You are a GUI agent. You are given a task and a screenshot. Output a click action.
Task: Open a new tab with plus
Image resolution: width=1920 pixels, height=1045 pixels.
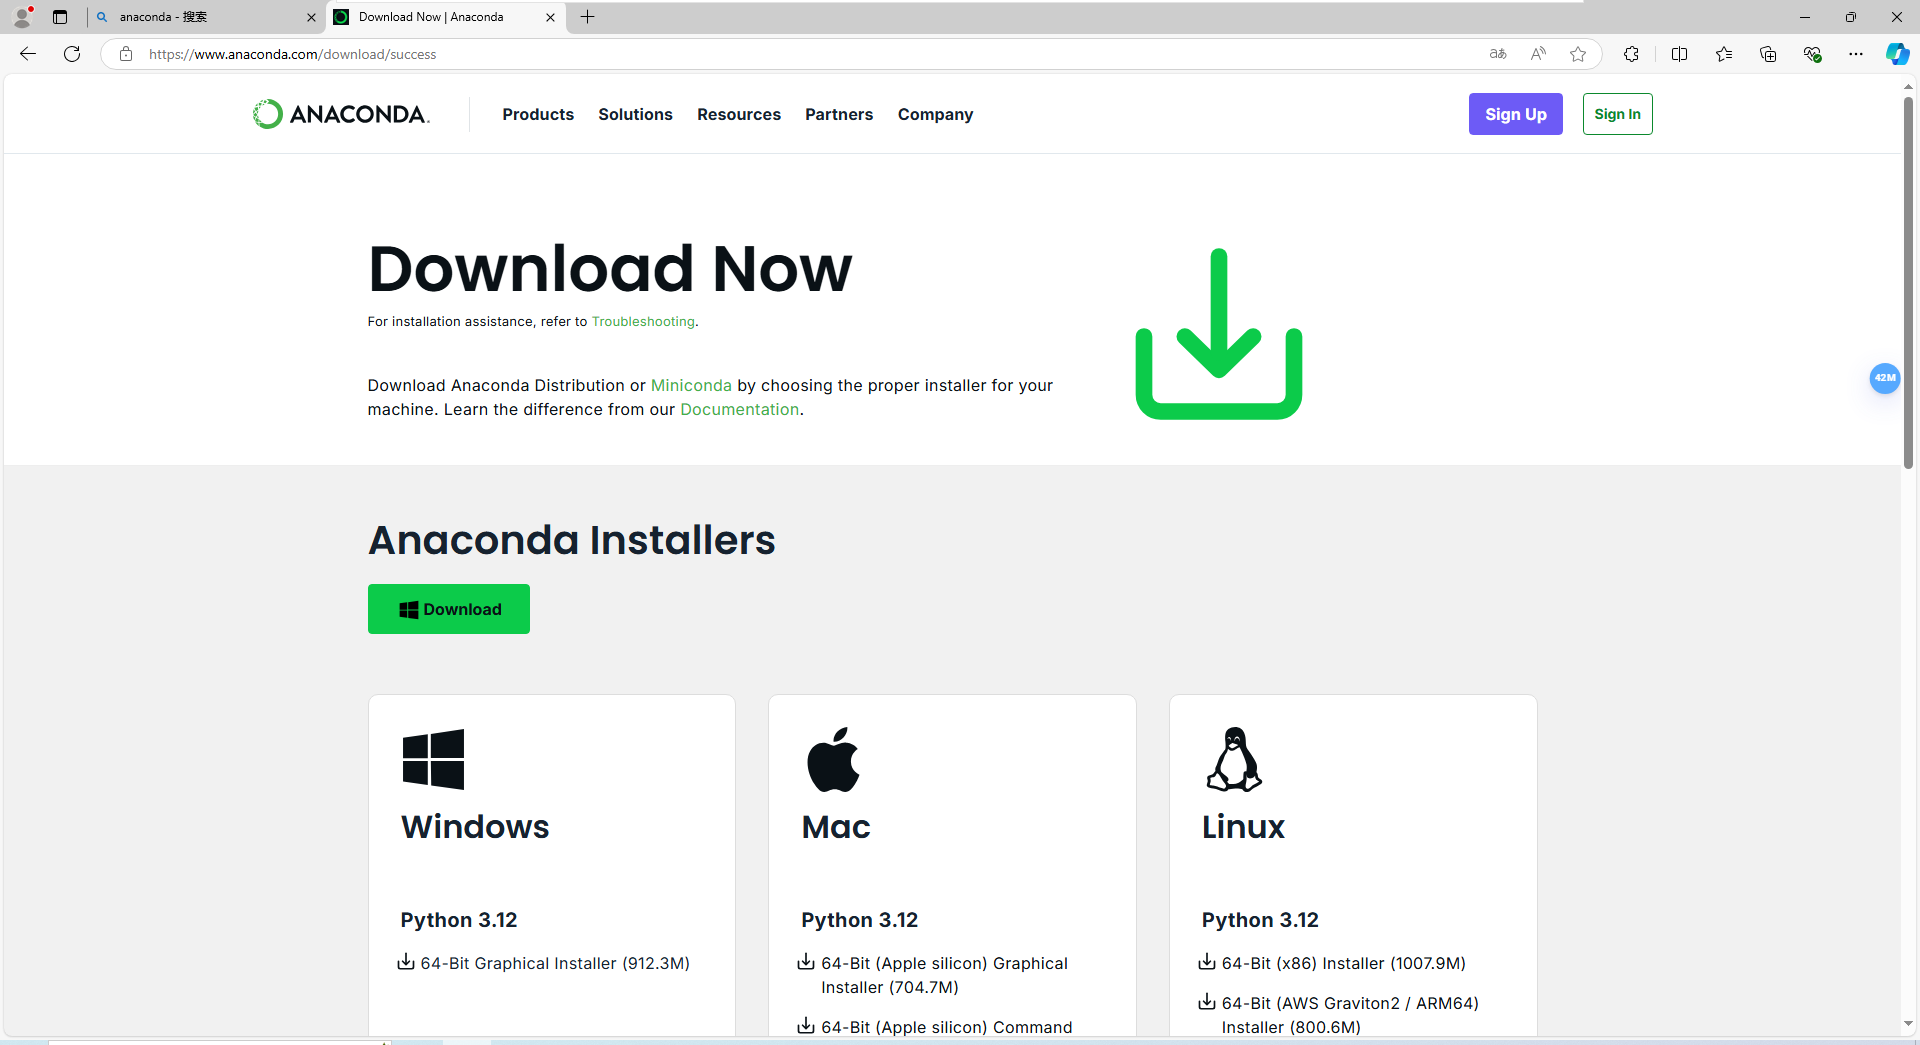coord(588,17)
